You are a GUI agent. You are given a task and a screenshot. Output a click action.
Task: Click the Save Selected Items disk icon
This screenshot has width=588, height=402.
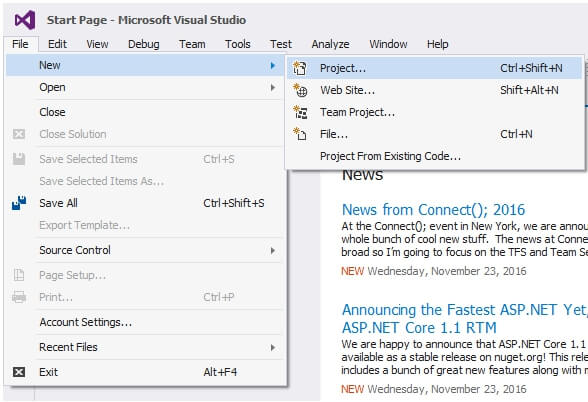coord(19,159)
